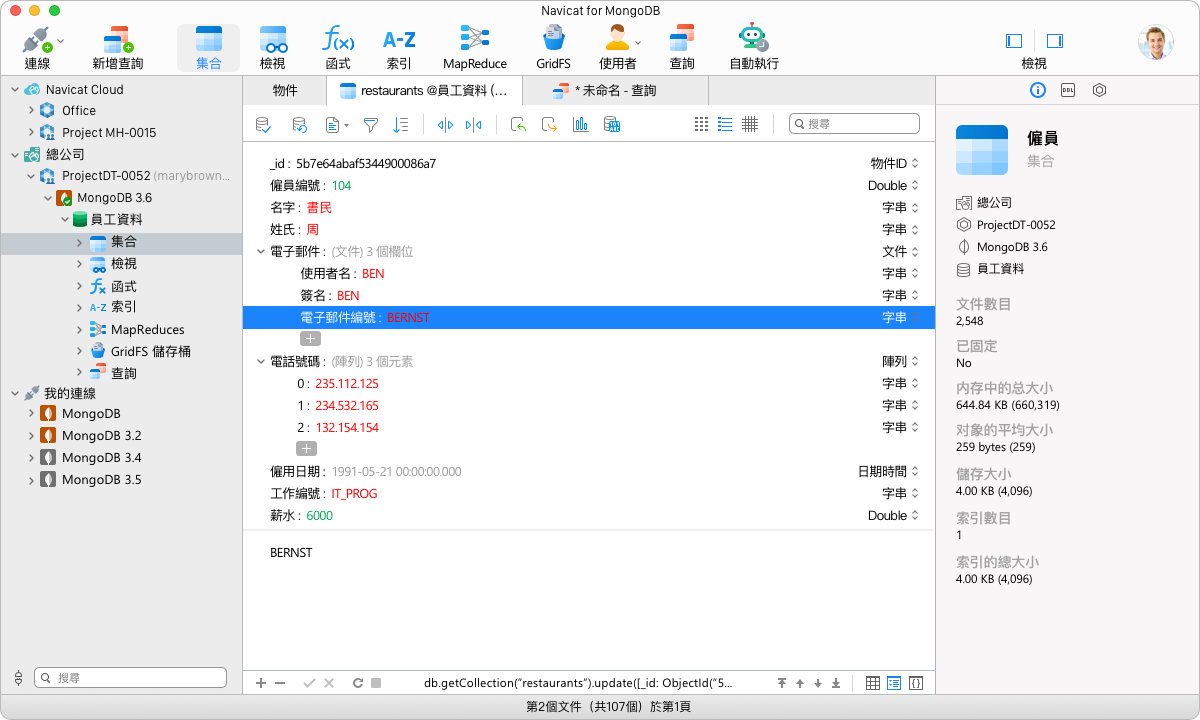Click the expand all columns icon

tap(446, 125)
